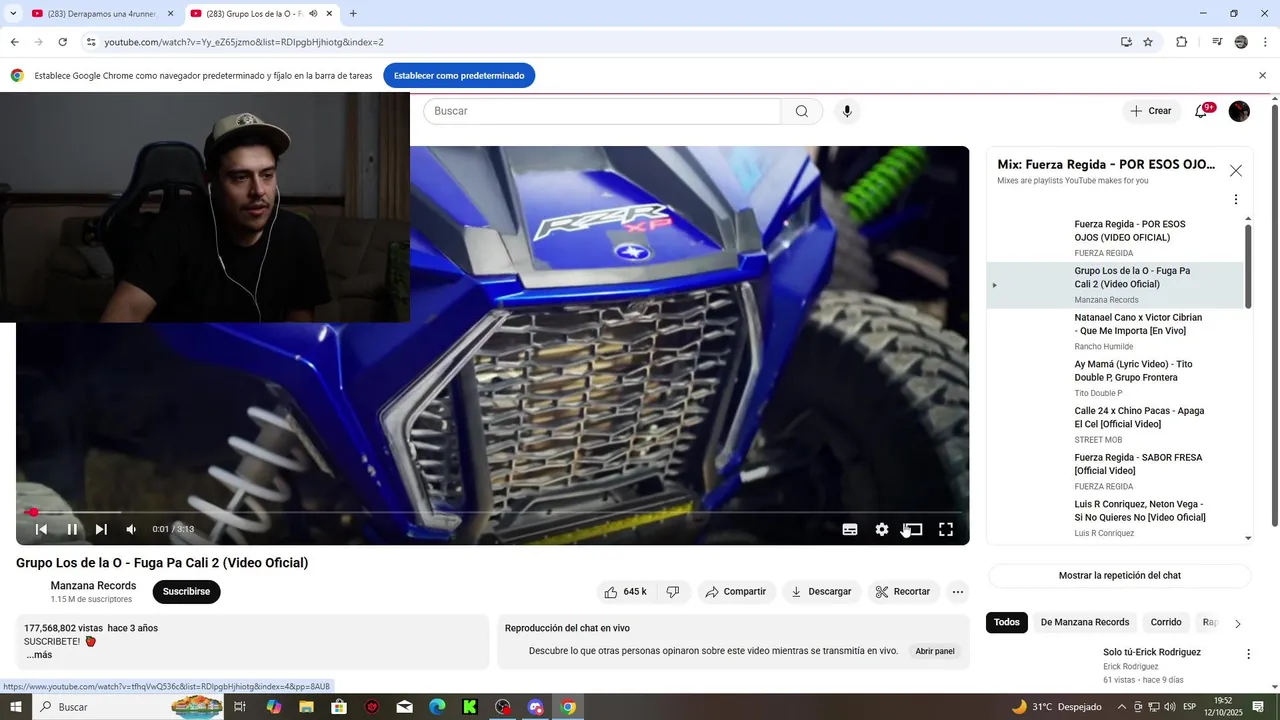Screen dimensions: 1280x720
Task: Play Luis R Conriquez - Si No Quieres No
Action: pyautogui.click(x=1115, y=518)
